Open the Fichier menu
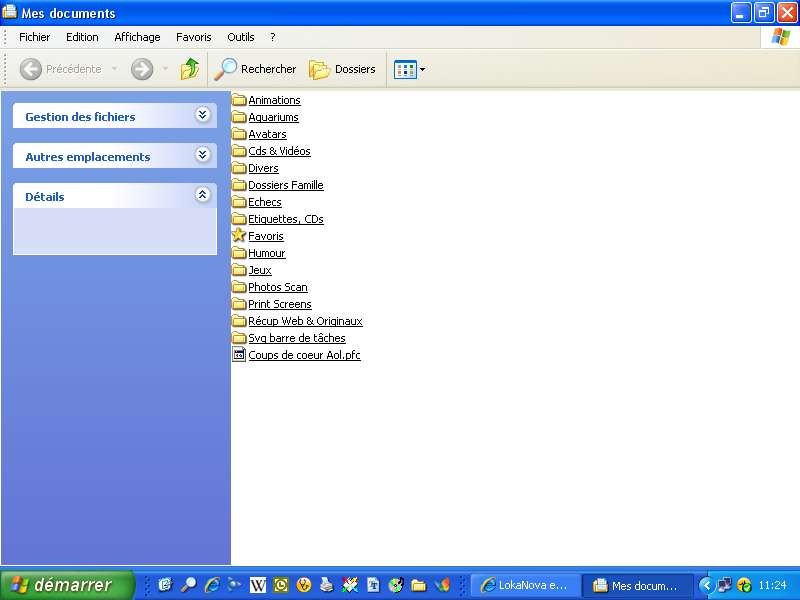Viewport: 800px width, 600px height. 34,37
